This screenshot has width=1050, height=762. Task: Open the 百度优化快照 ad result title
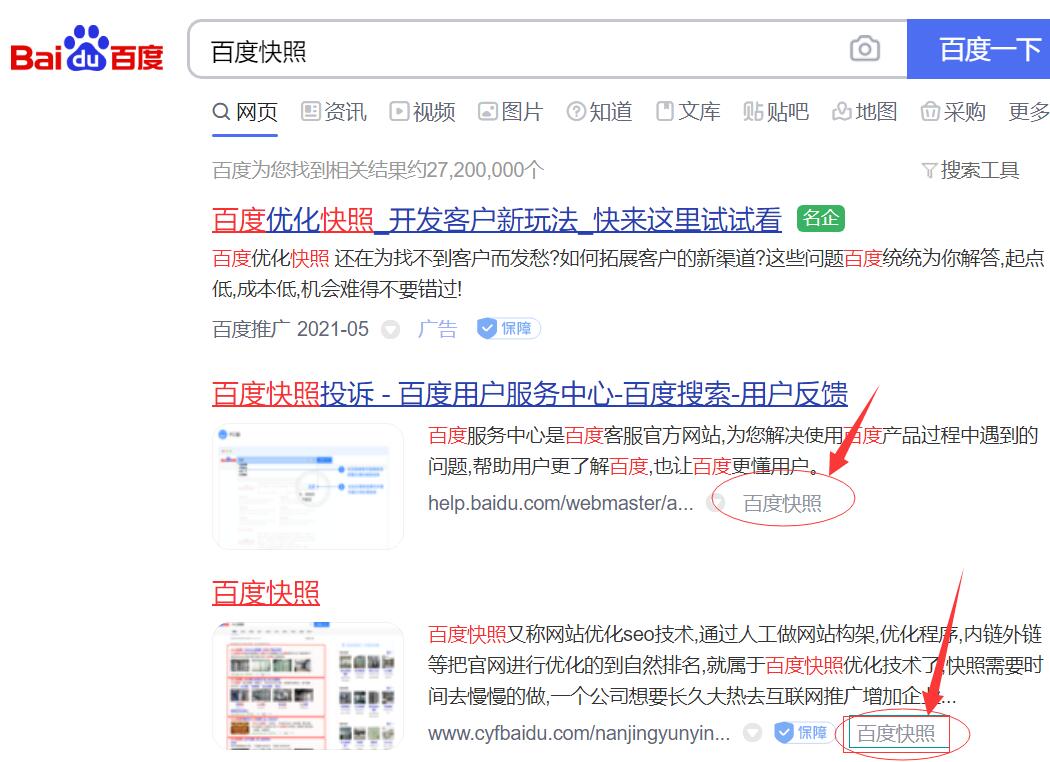(x=496, y=220)
